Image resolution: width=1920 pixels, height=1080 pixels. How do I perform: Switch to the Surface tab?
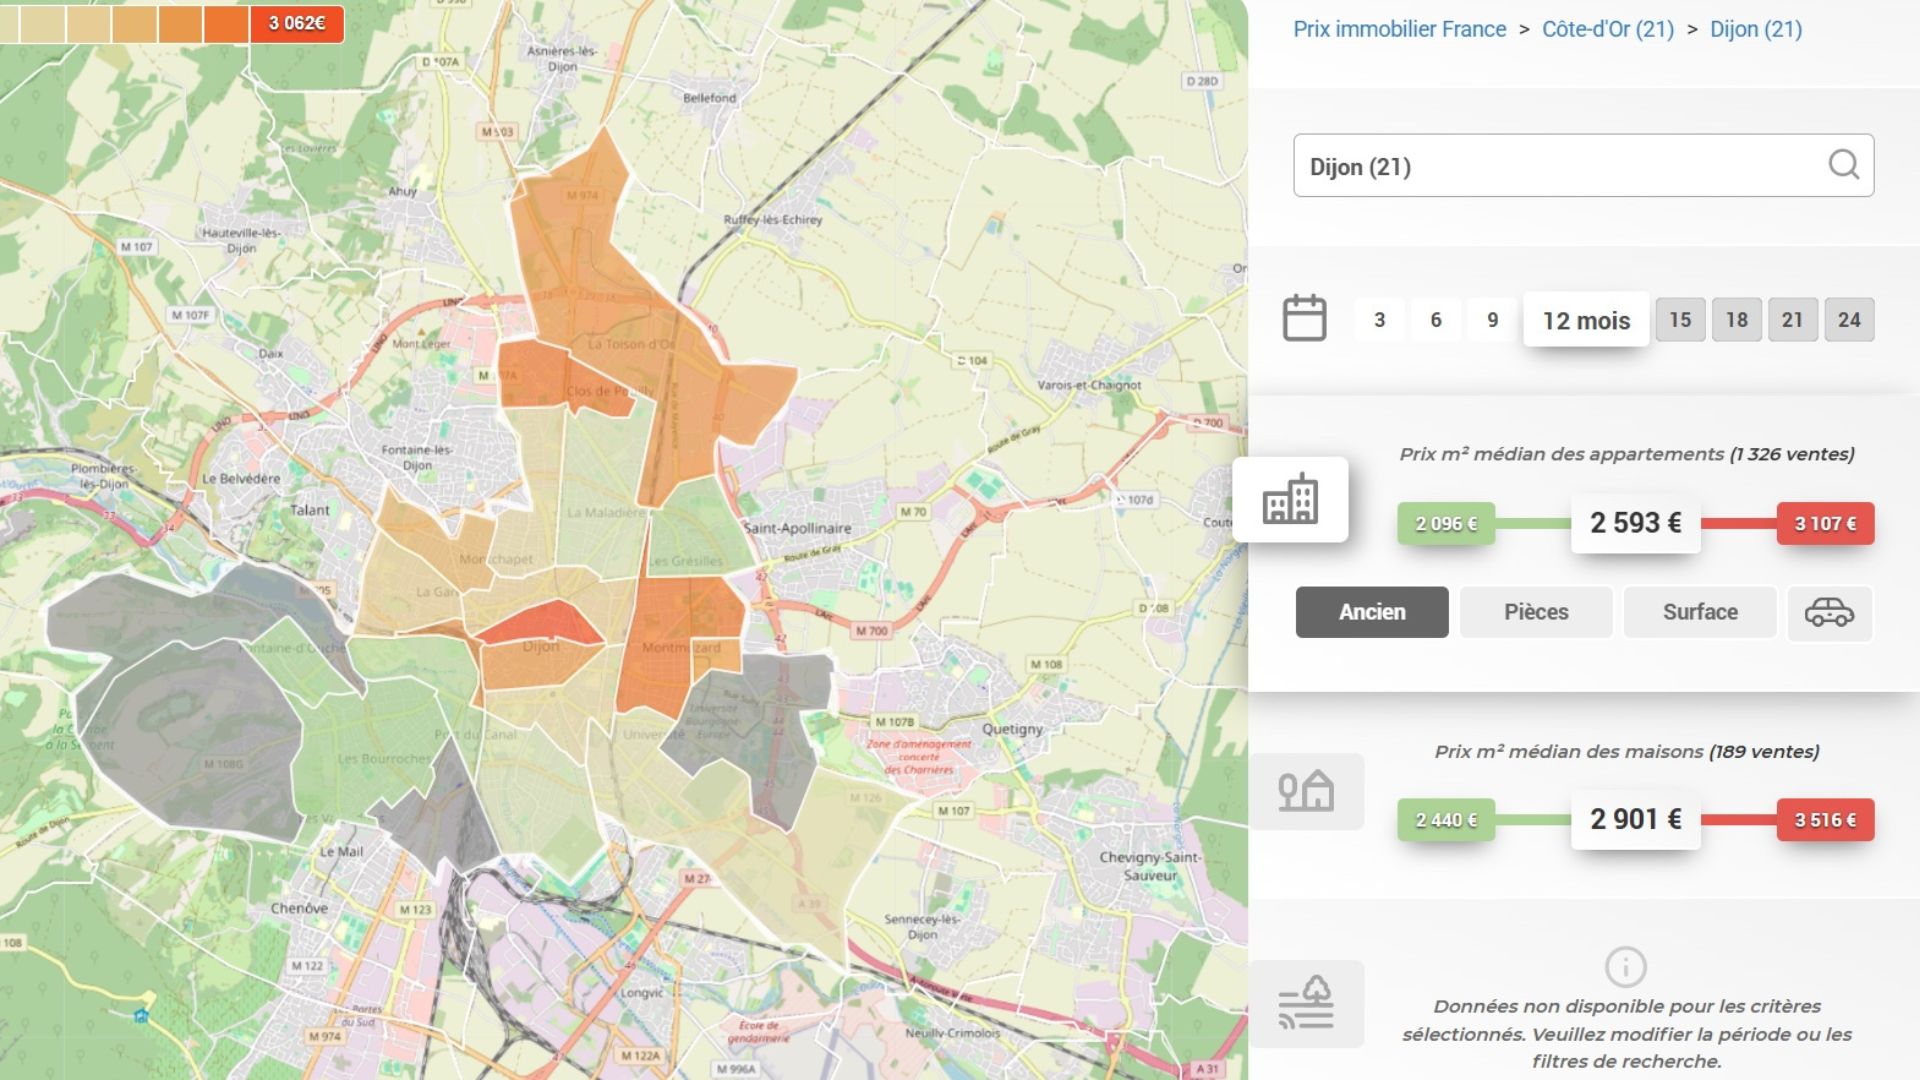point(1699,612)
